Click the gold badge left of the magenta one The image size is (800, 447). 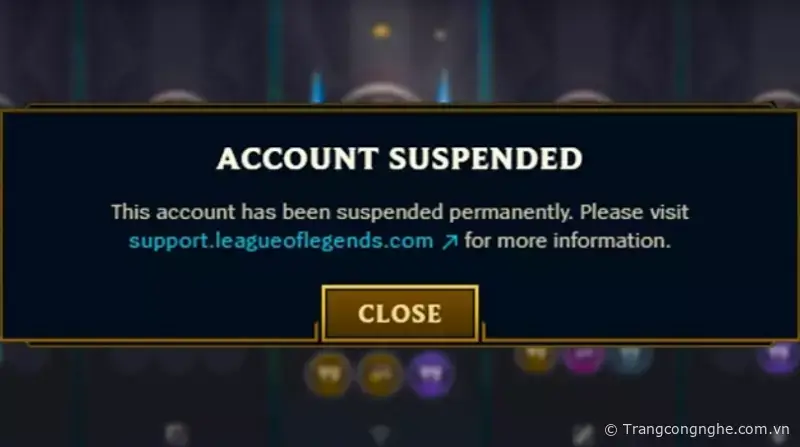click(536, 356)
